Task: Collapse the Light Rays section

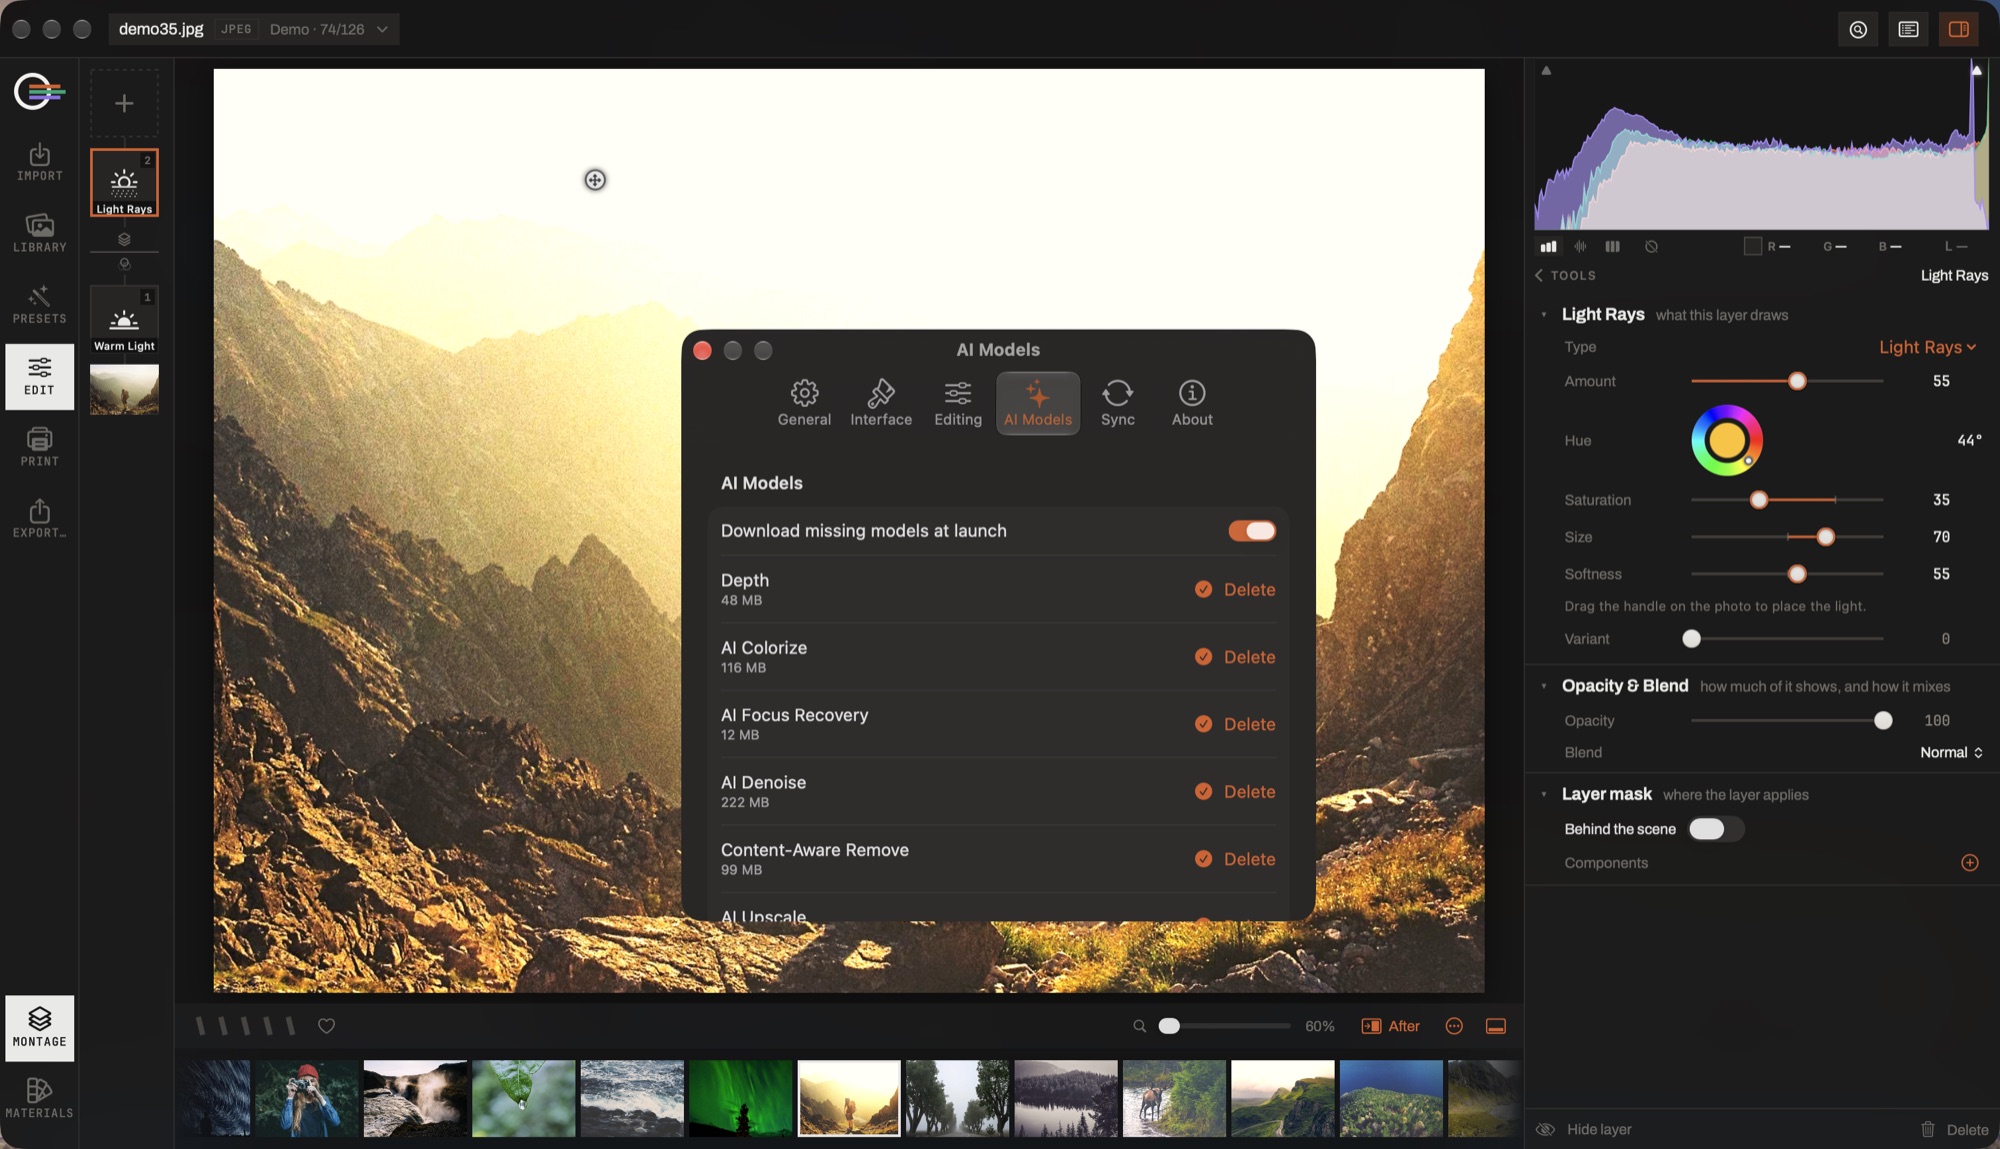Action: (1544, 315)
